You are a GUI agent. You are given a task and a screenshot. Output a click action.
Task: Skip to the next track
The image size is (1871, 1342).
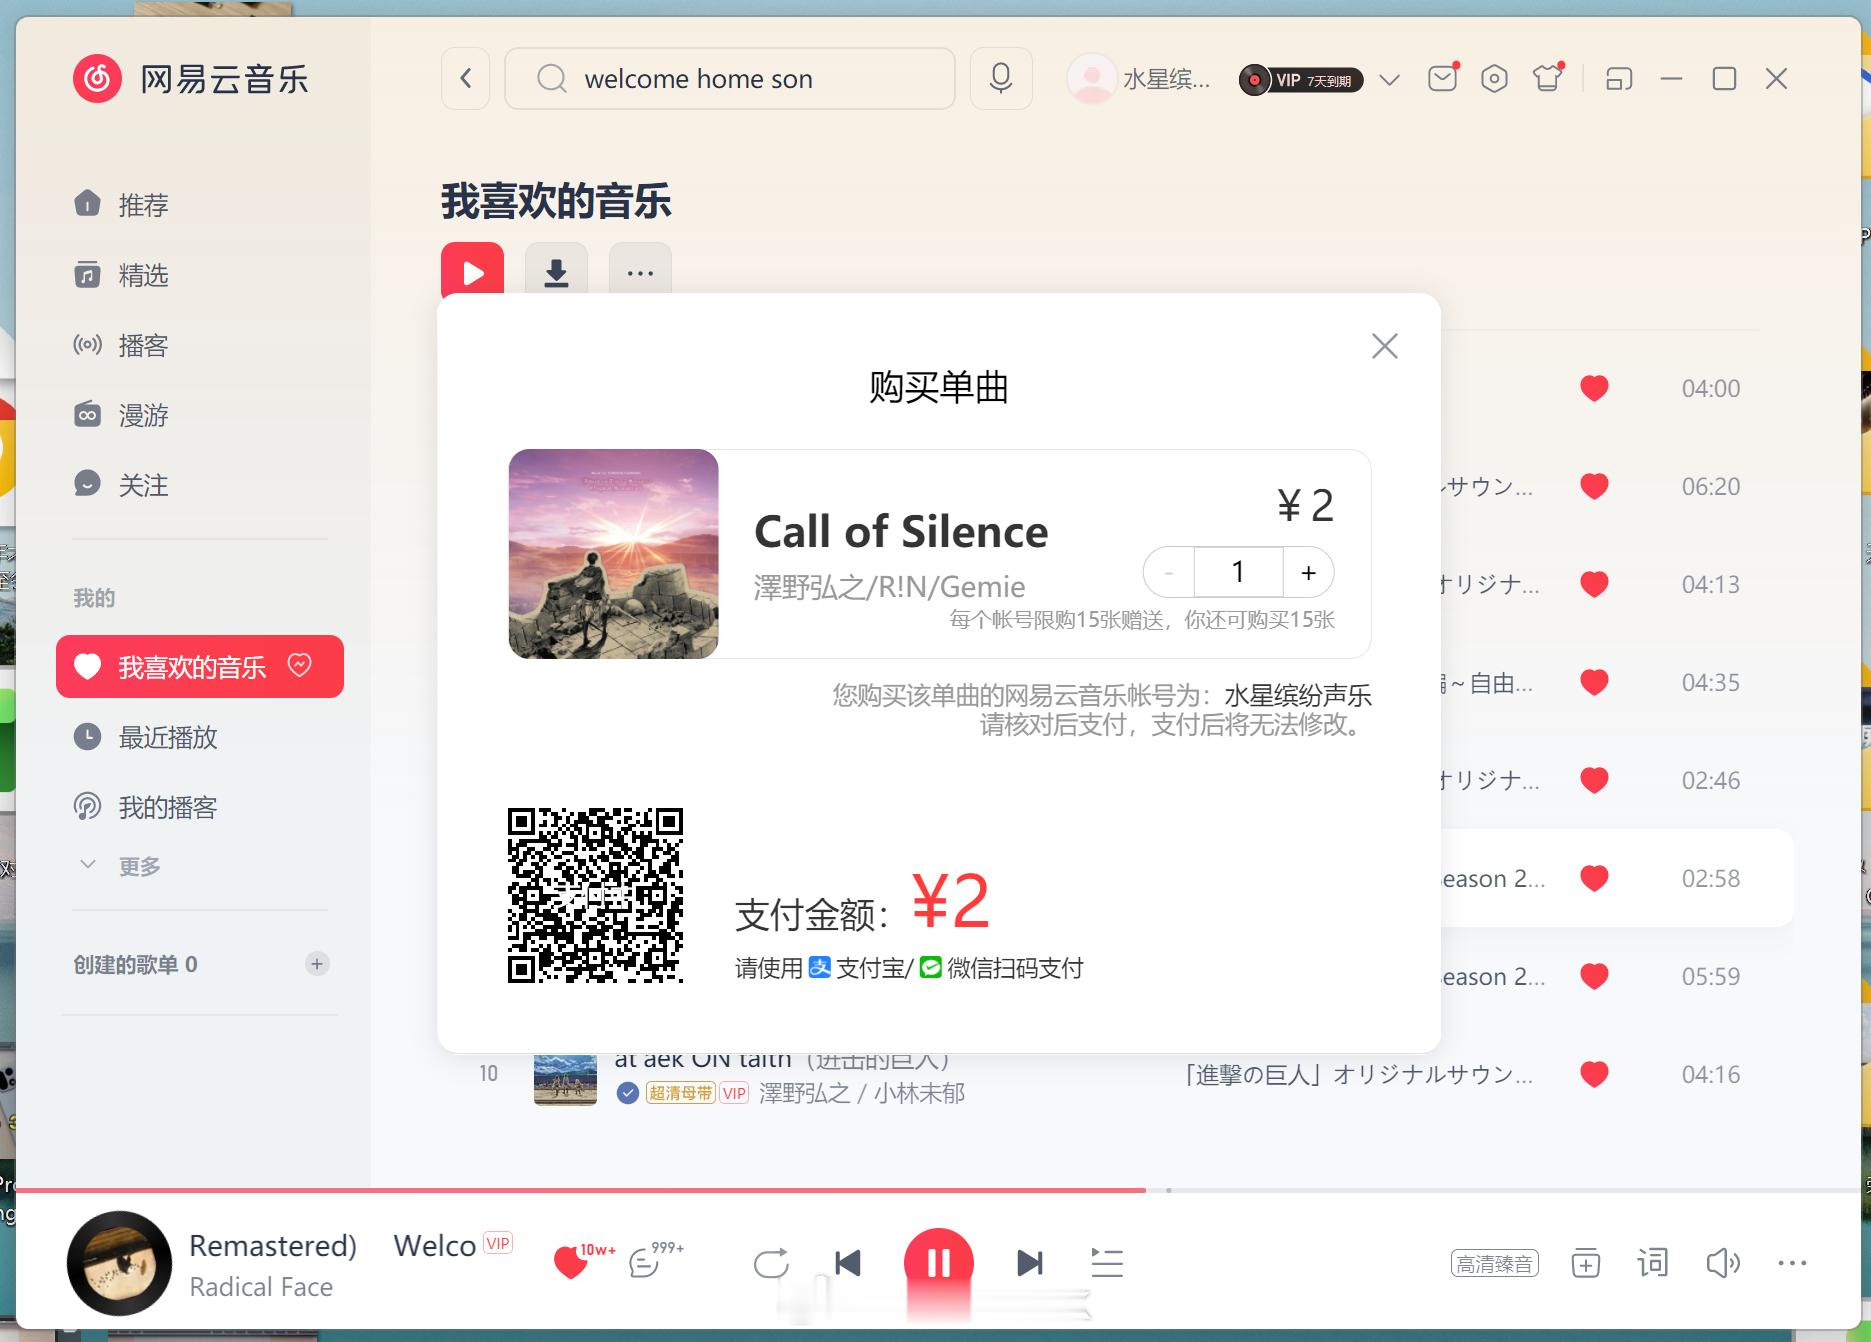[1030, 1263]
